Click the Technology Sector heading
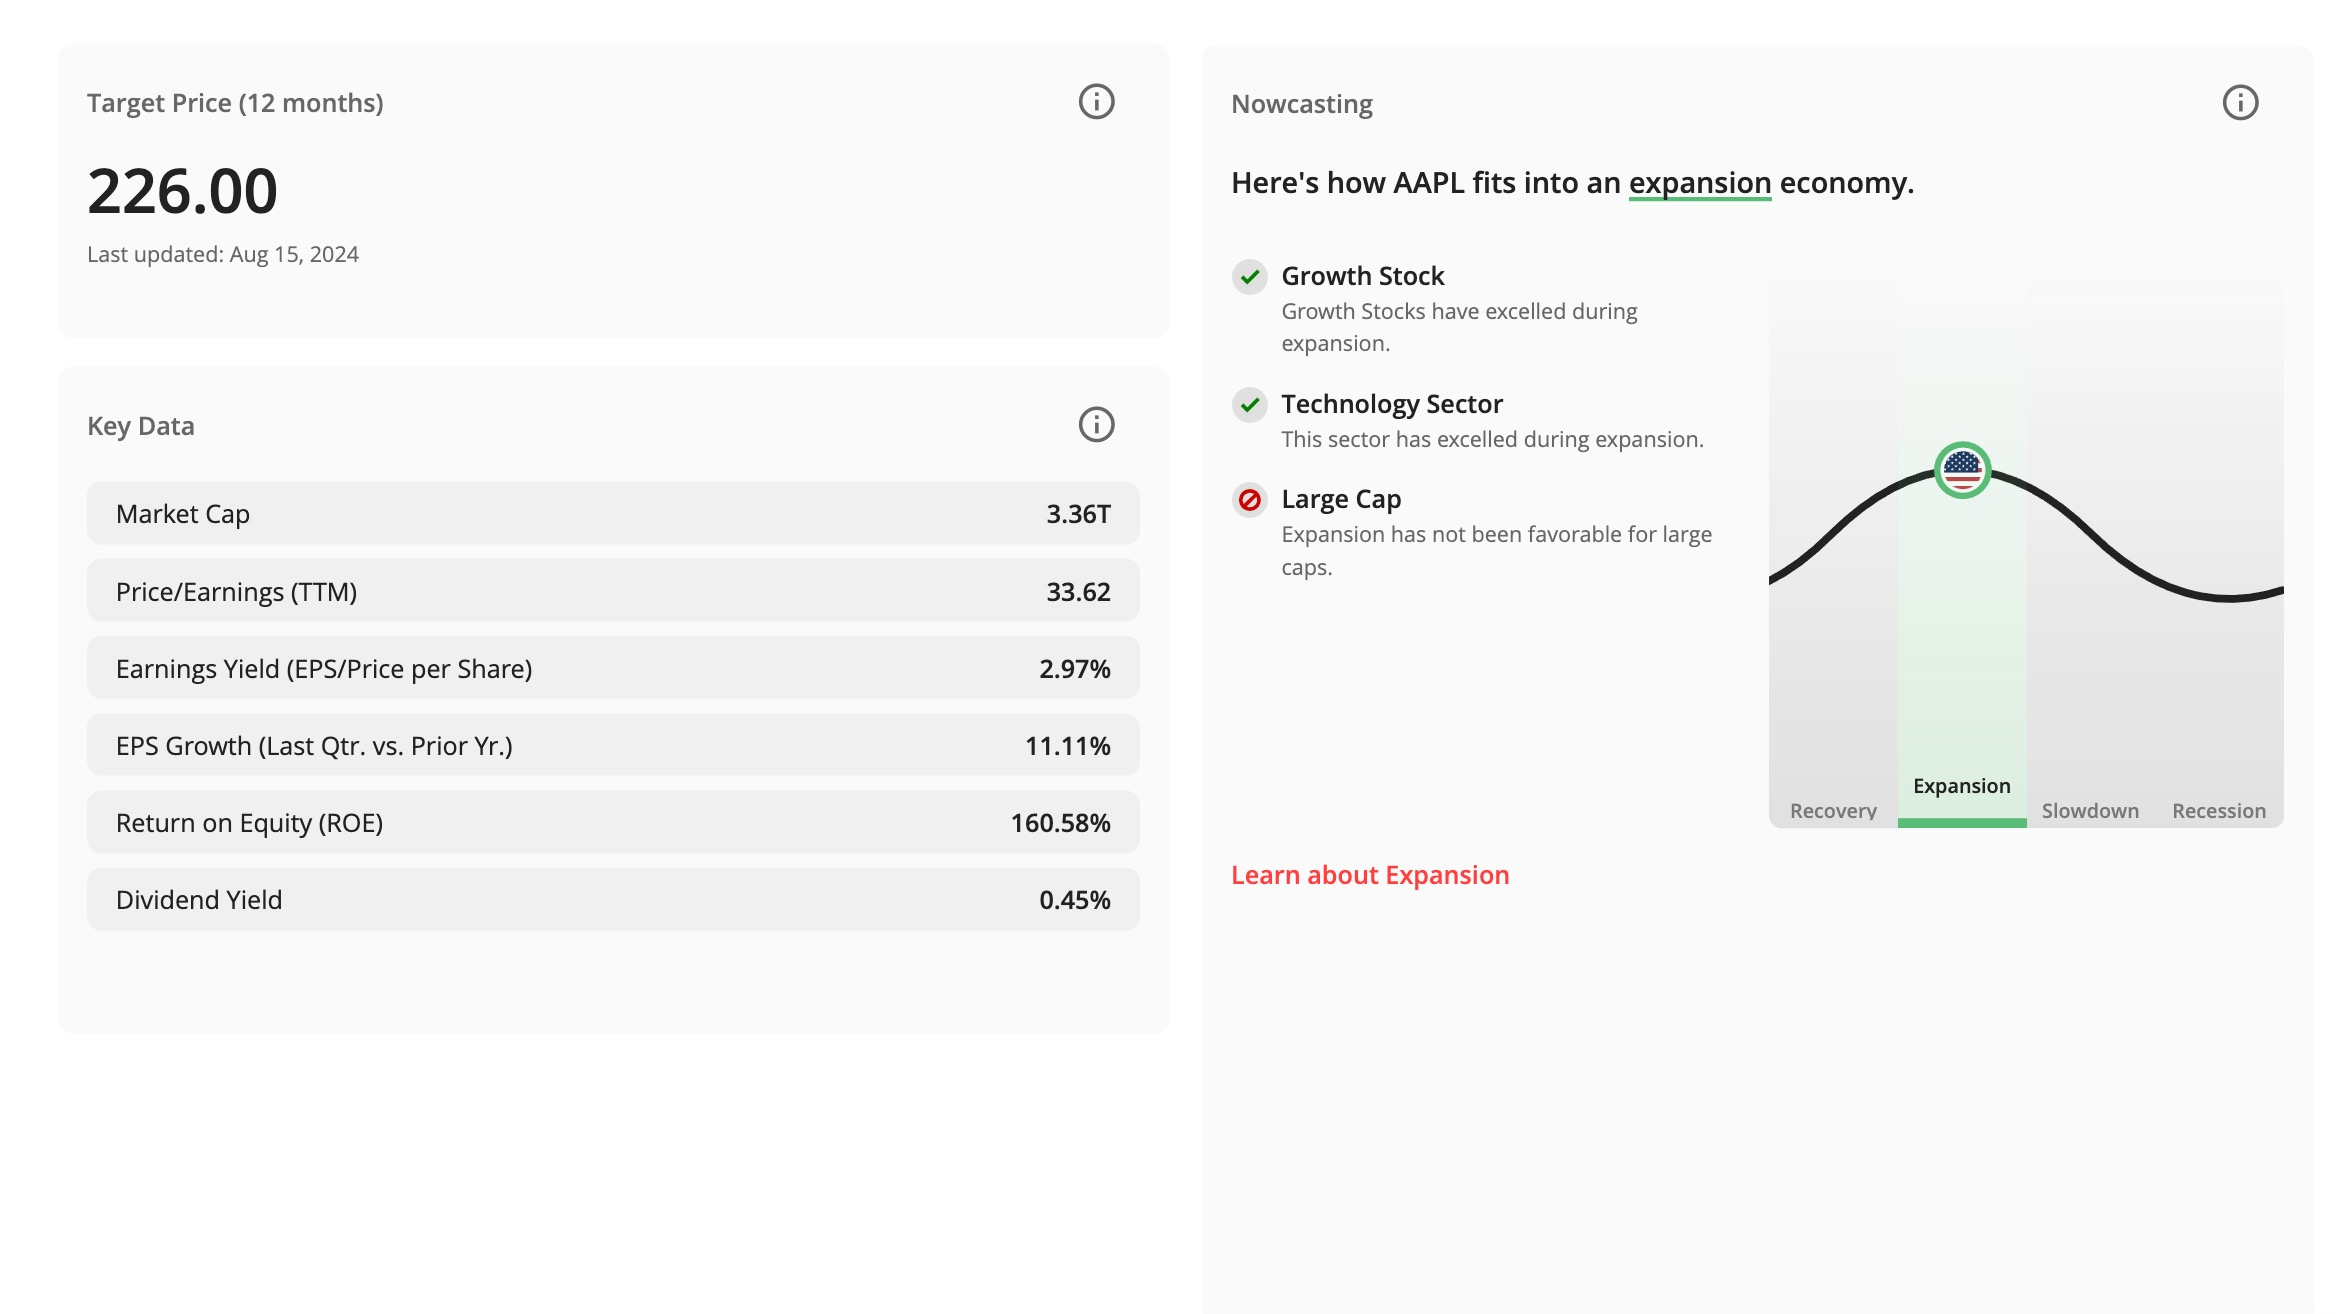Image resolution: width=2340 pixels, height=1314 pixels. pyautogui.click(x=1391, y=404)
